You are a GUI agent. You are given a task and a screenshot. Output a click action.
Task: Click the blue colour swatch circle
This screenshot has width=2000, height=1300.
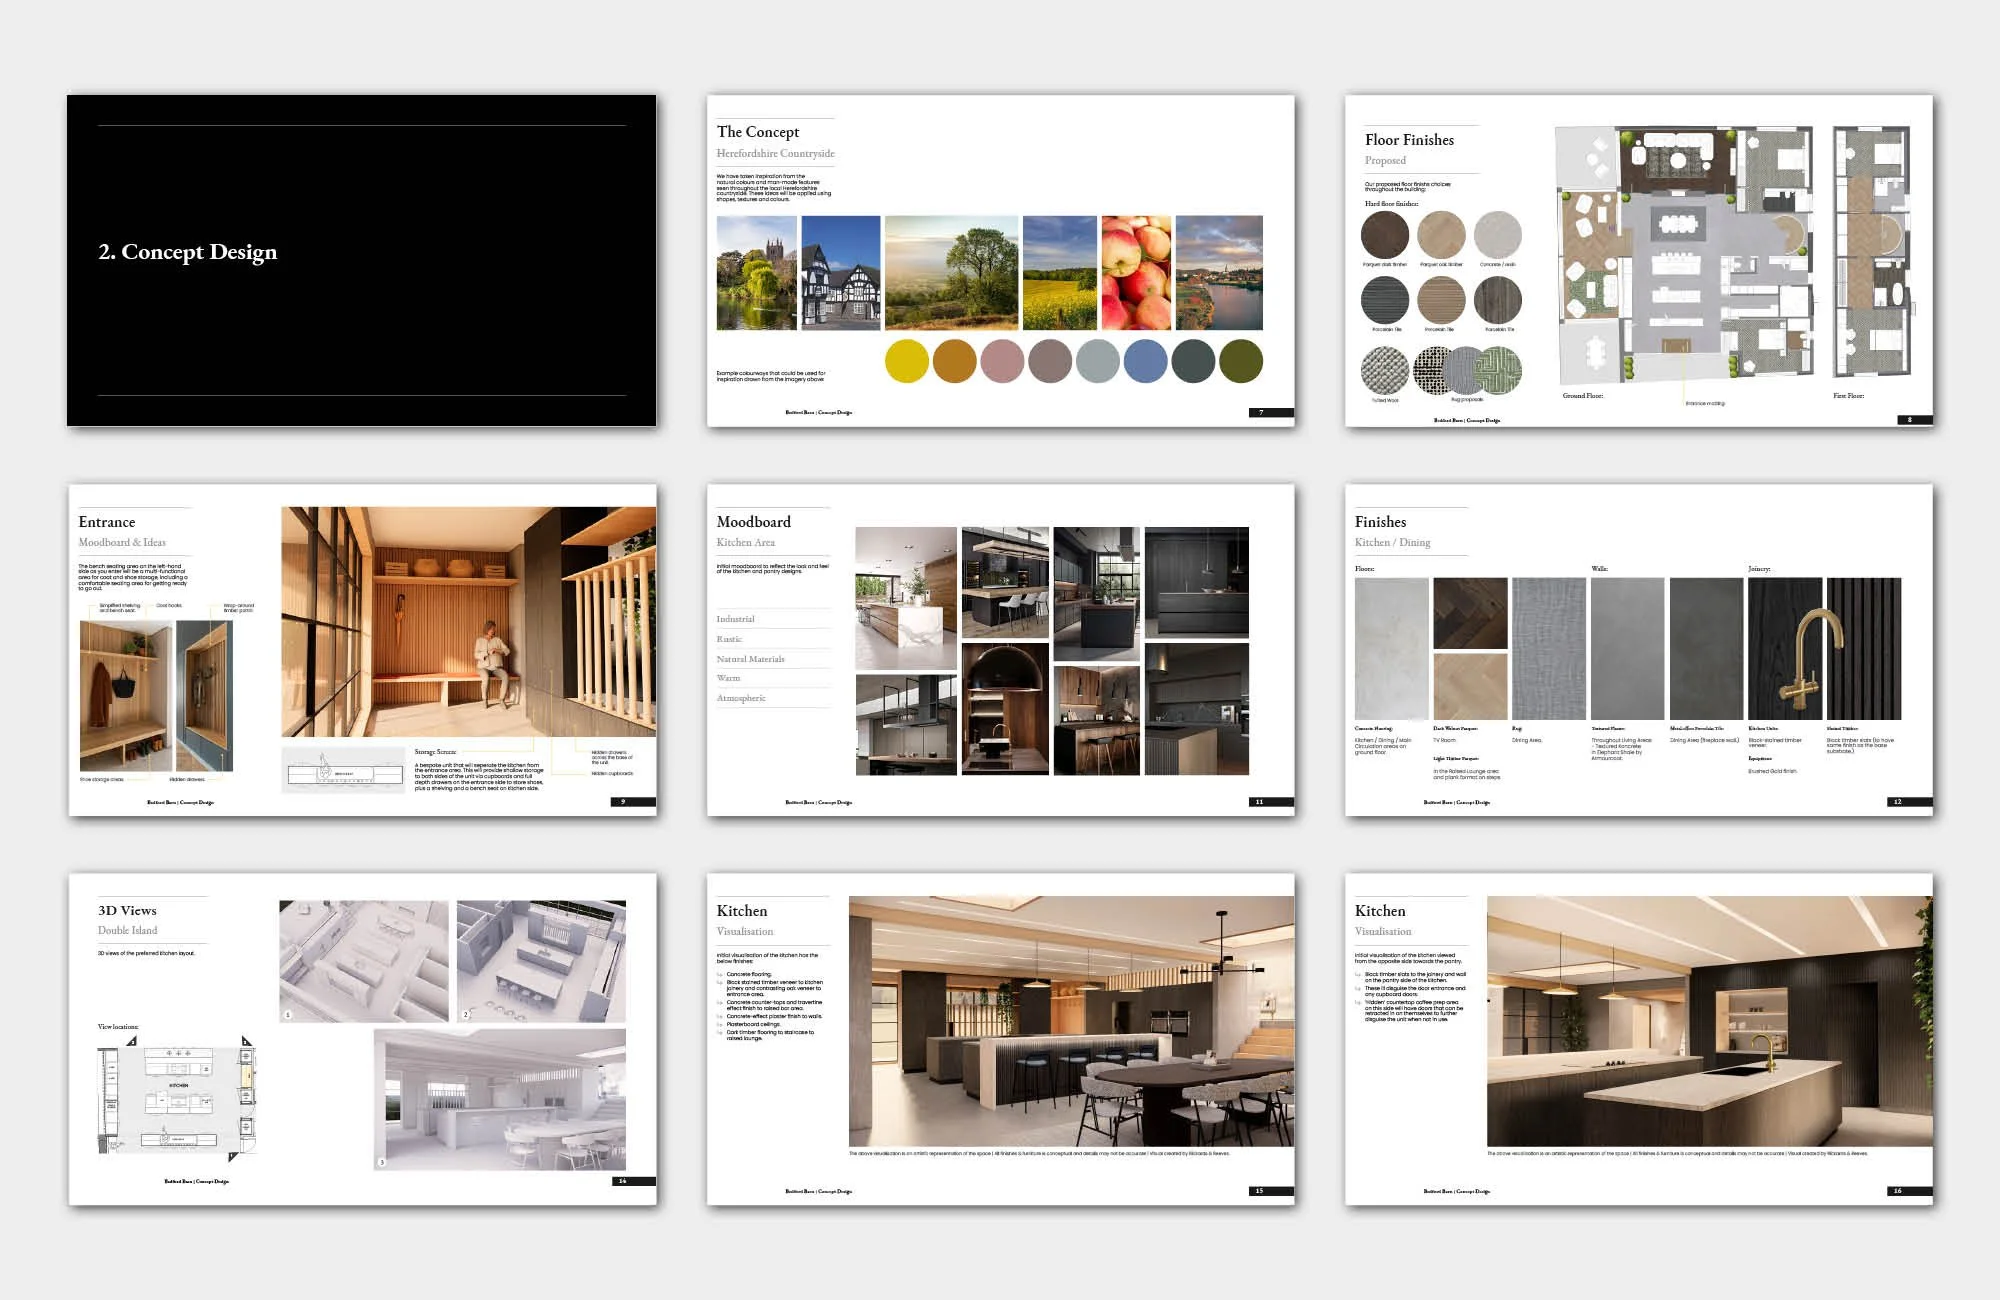click(1145, 361)
